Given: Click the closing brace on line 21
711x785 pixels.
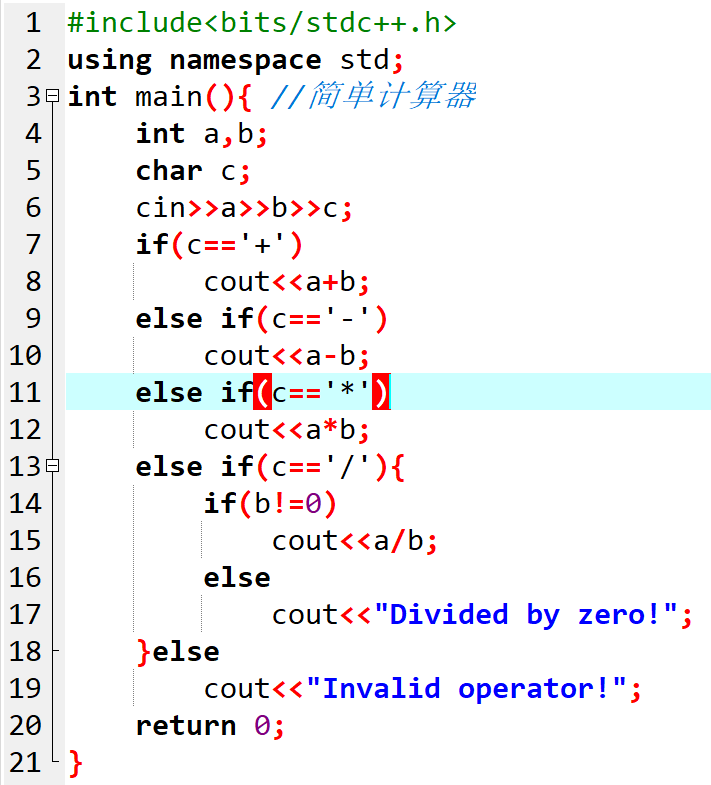Looking at the screenshot, I should (76, 763).
